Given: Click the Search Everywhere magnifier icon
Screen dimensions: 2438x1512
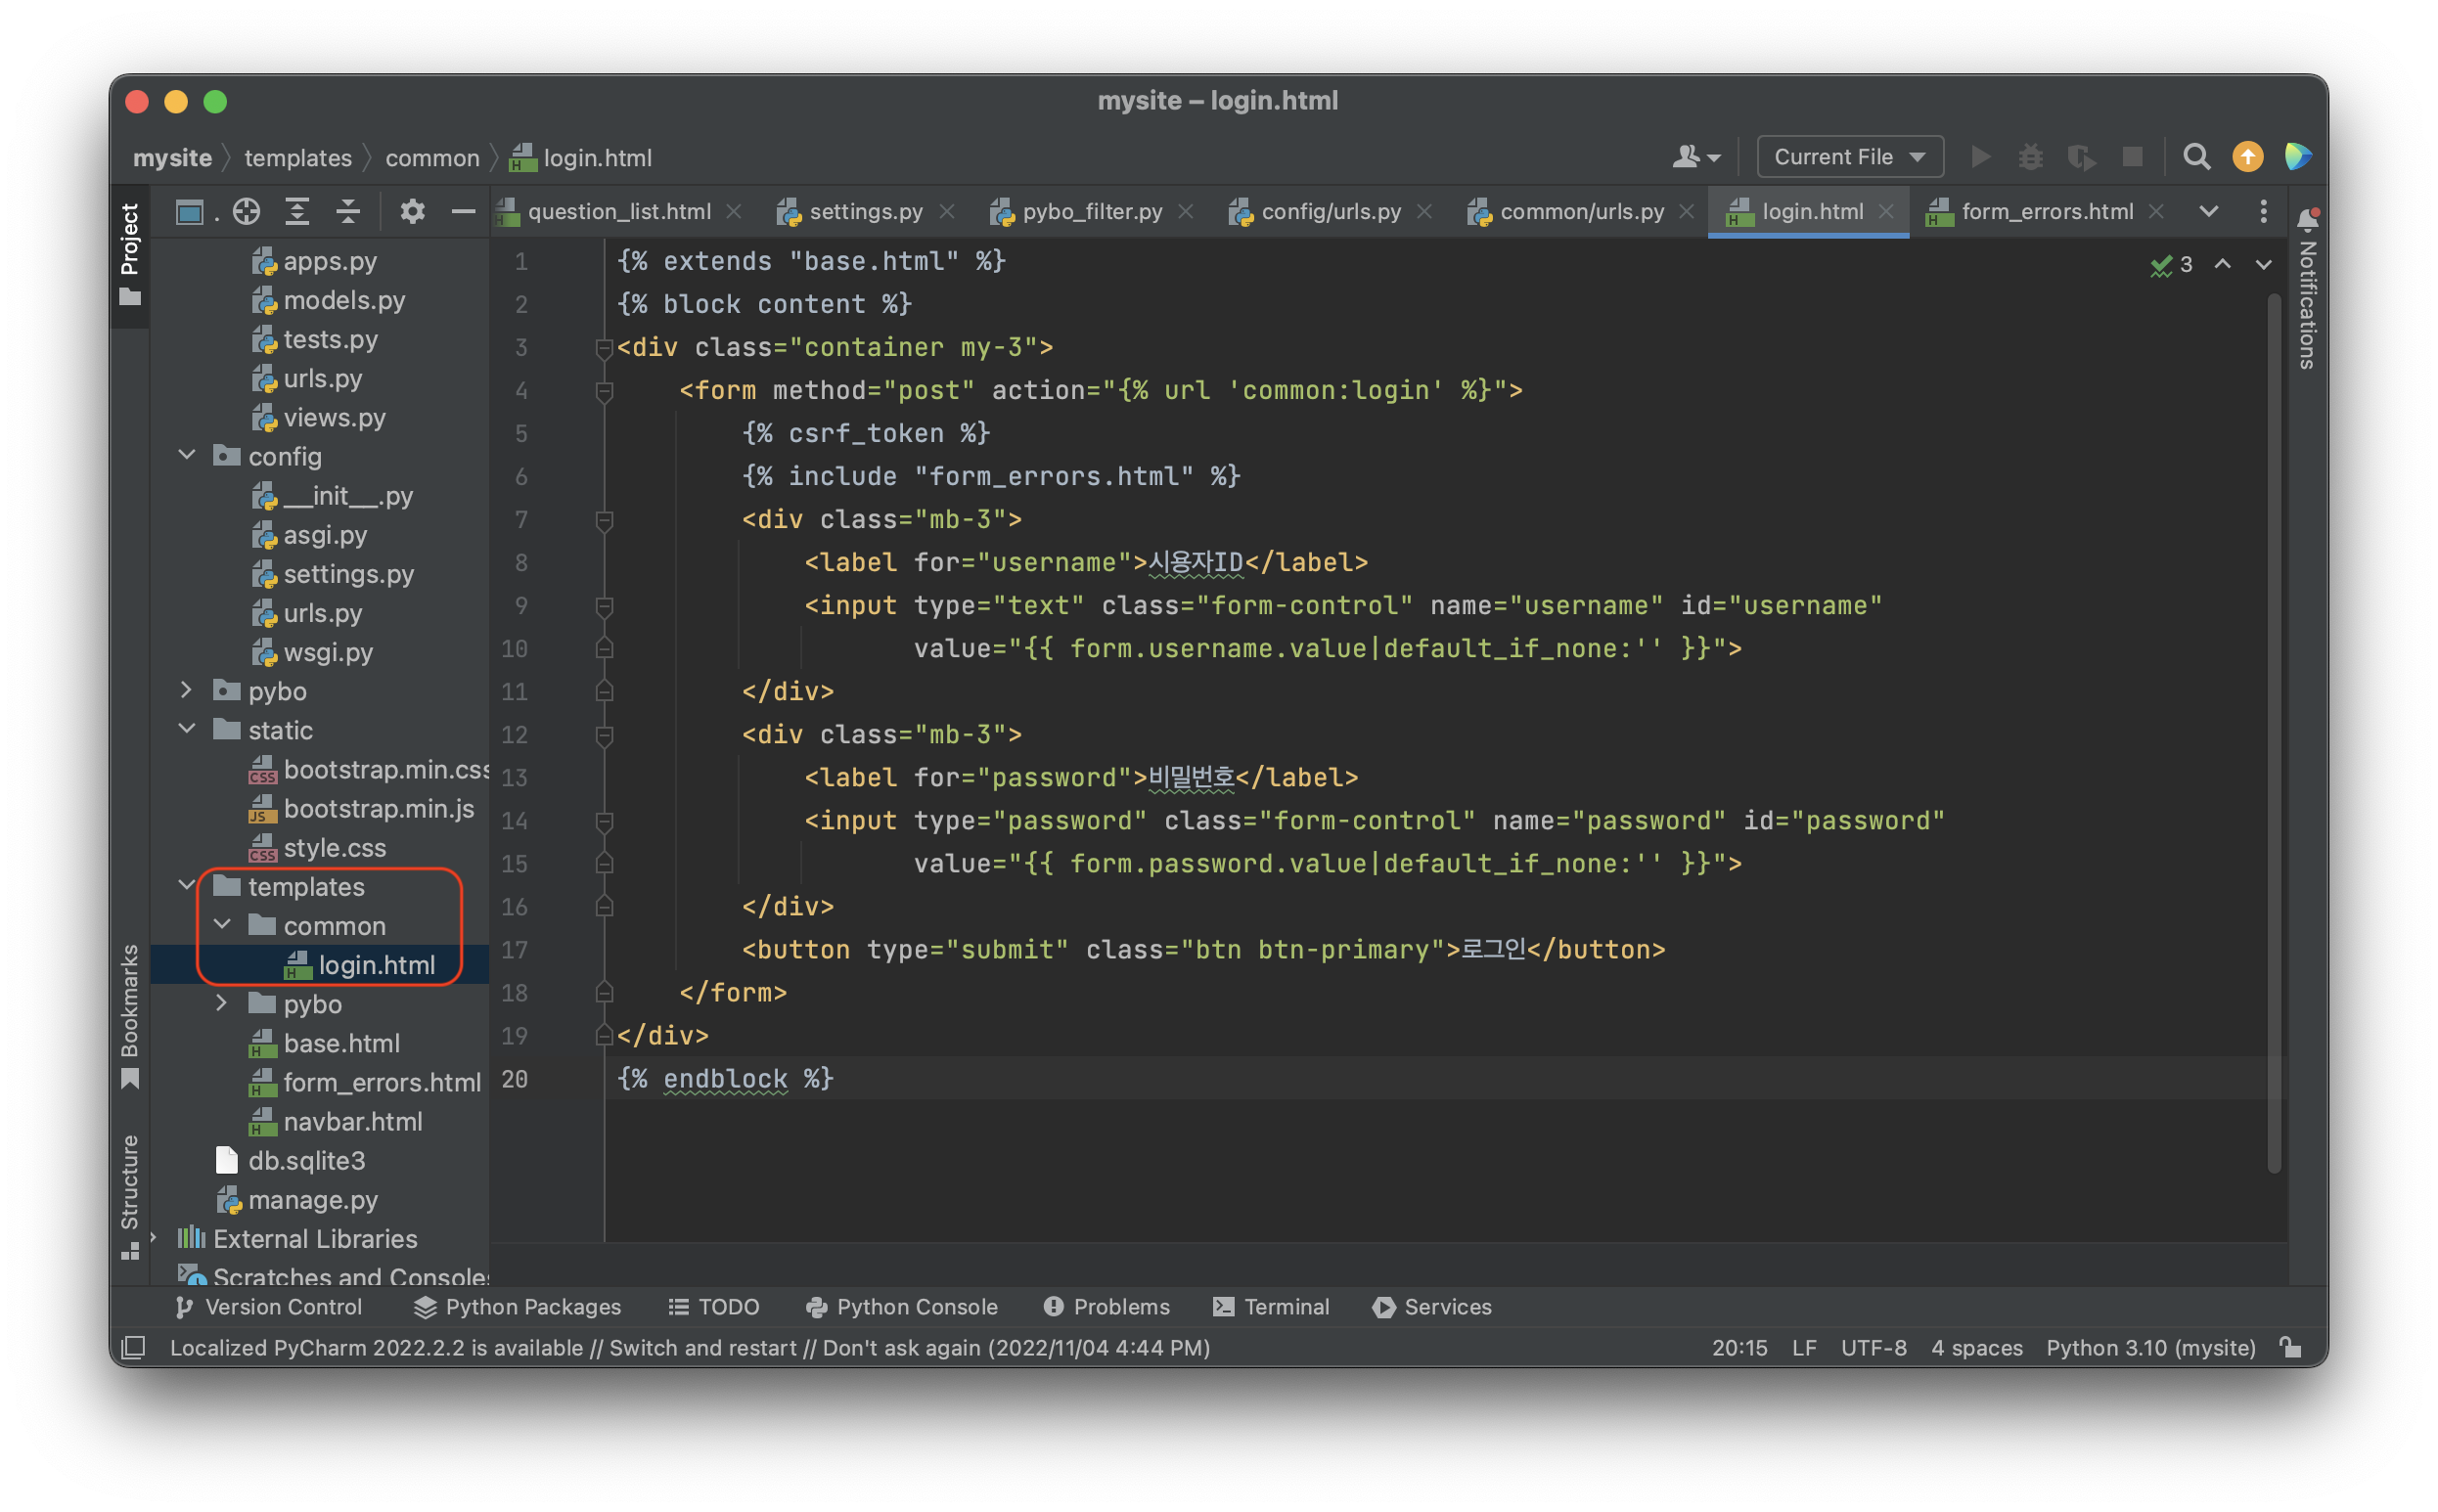Looking at the screenshot, I should click(2196, 157).
